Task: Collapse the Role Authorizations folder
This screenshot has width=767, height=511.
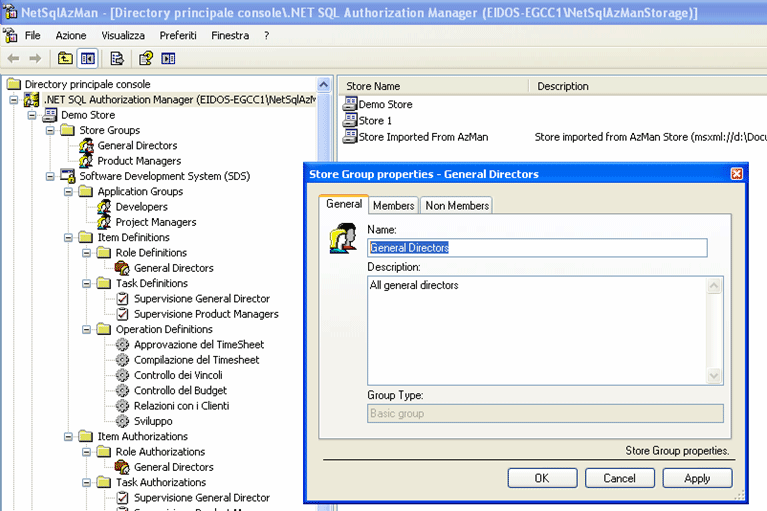Action: 87,452
